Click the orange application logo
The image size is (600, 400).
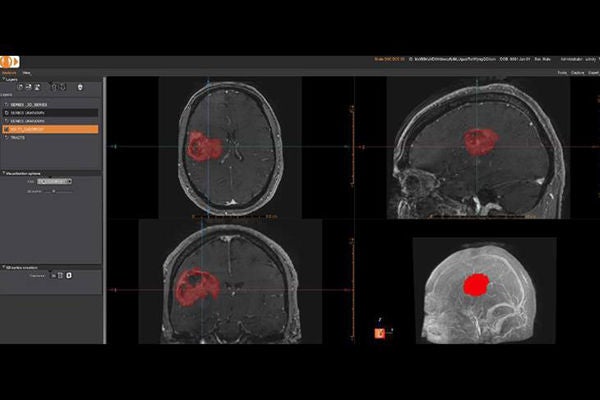10,62
